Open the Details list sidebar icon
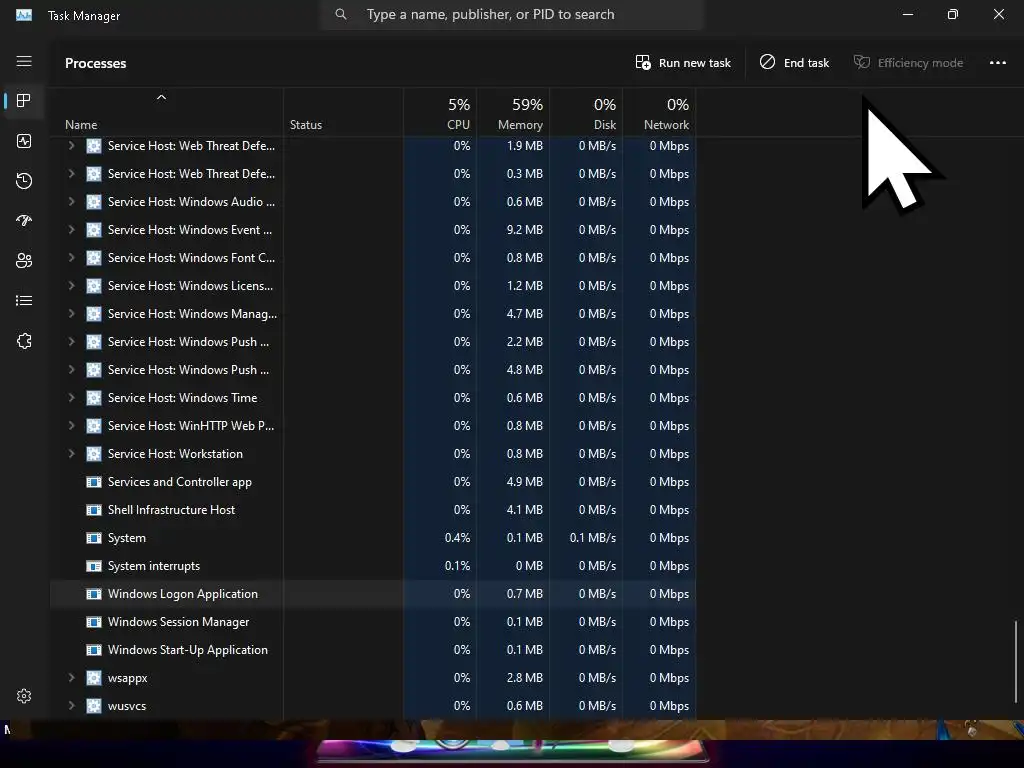The image size is (1024, 768). [x=24, y=301]
